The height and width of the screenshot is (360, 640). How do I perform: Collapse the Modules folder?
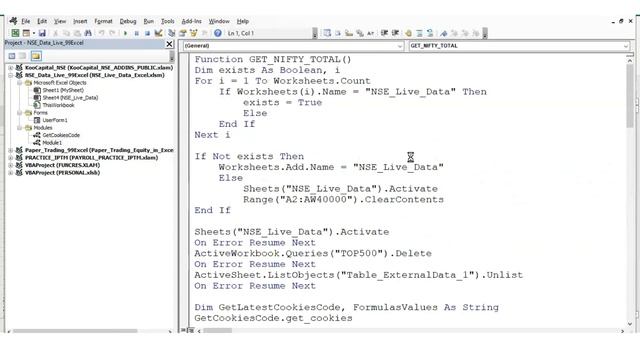(x=19, y=128)
